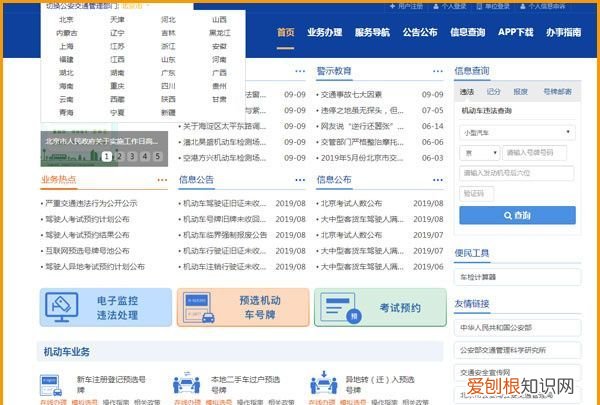Go to carousel slide 4
Screen dimensions: 600x405
145,156
